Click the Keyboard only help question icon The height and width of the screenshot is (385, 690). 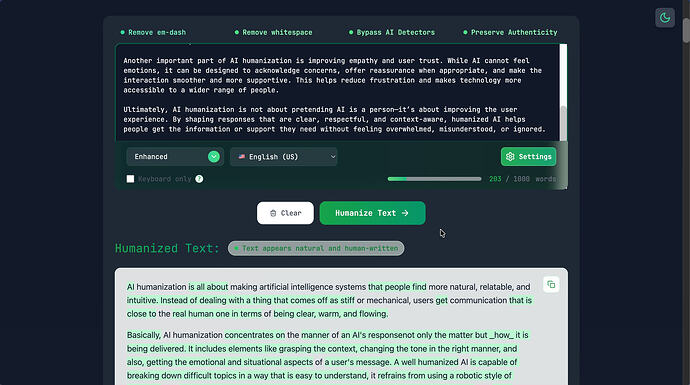[199, 179]
